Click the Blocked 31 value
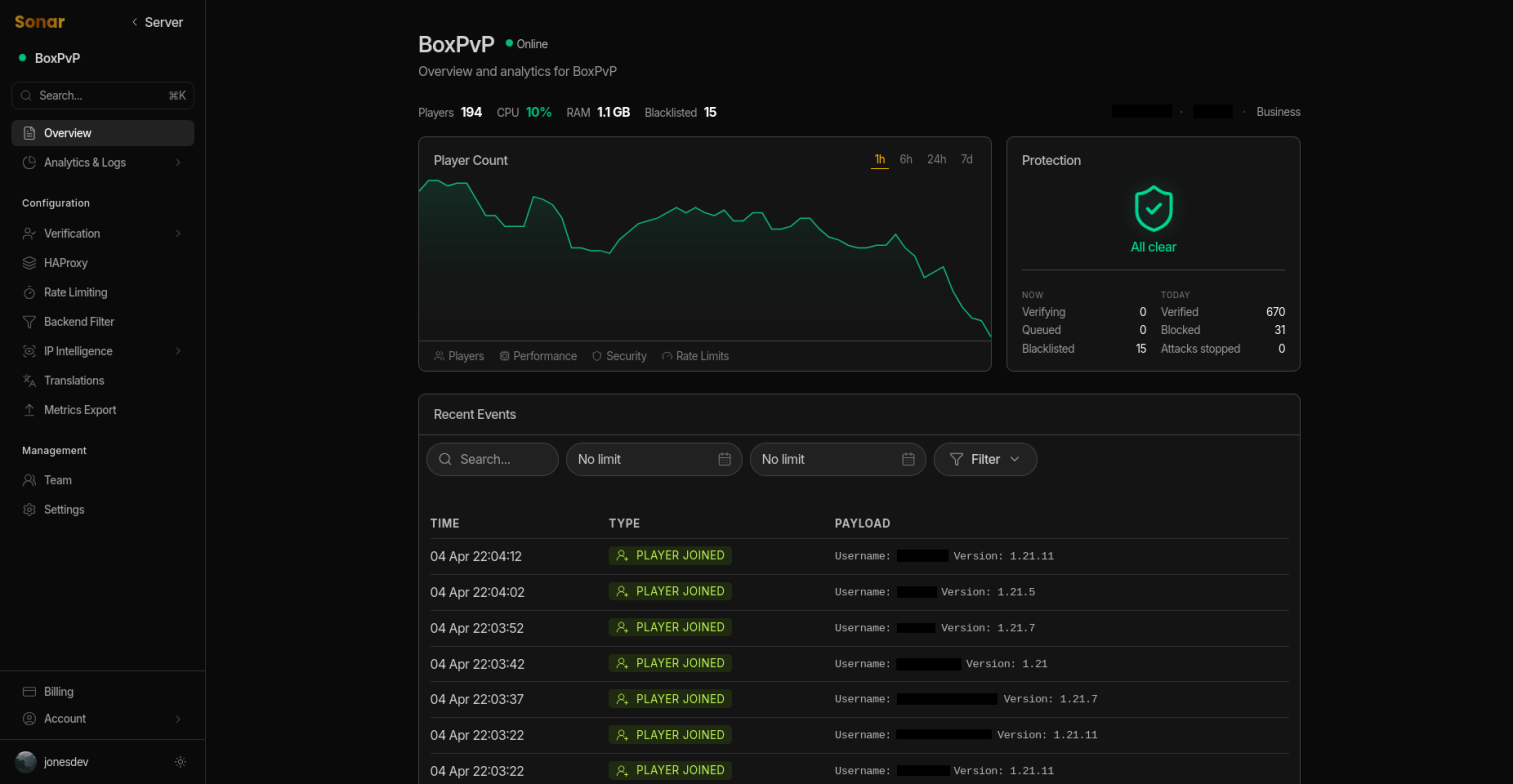Screen dimensions: 1513x784 click(x=1279, y=330)
